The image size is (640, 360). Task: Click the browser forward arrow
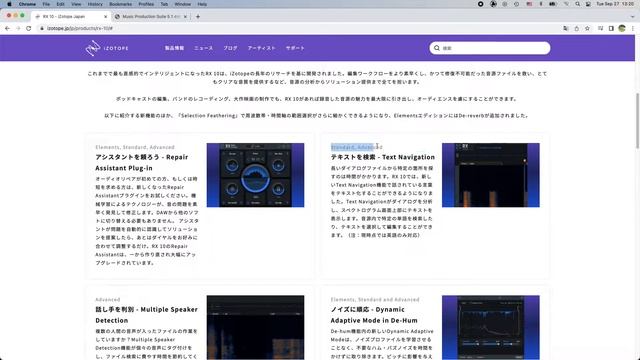coord(18,28)
